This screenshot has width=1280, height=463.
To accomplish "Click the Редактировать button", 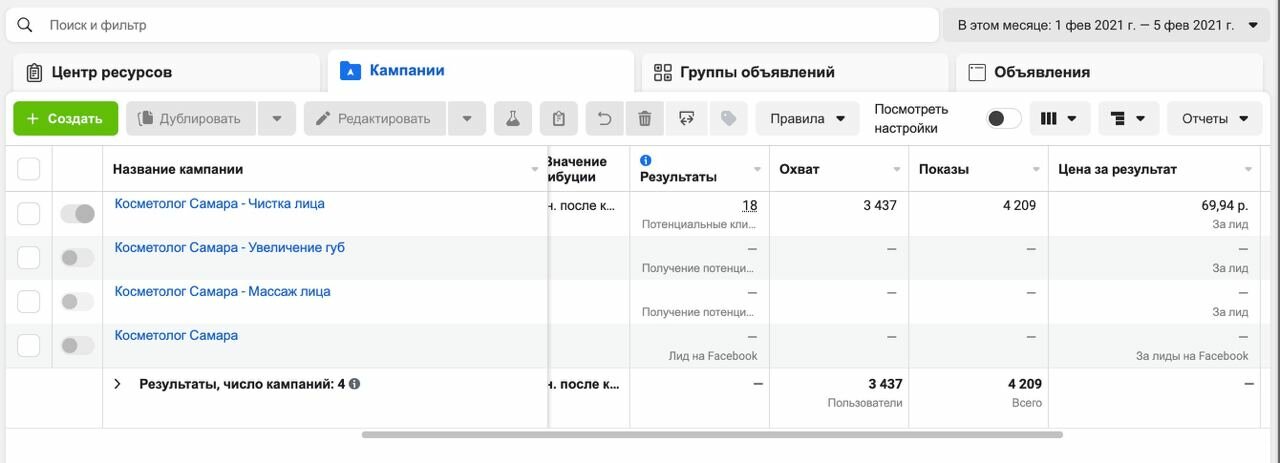I will [375, 118].
